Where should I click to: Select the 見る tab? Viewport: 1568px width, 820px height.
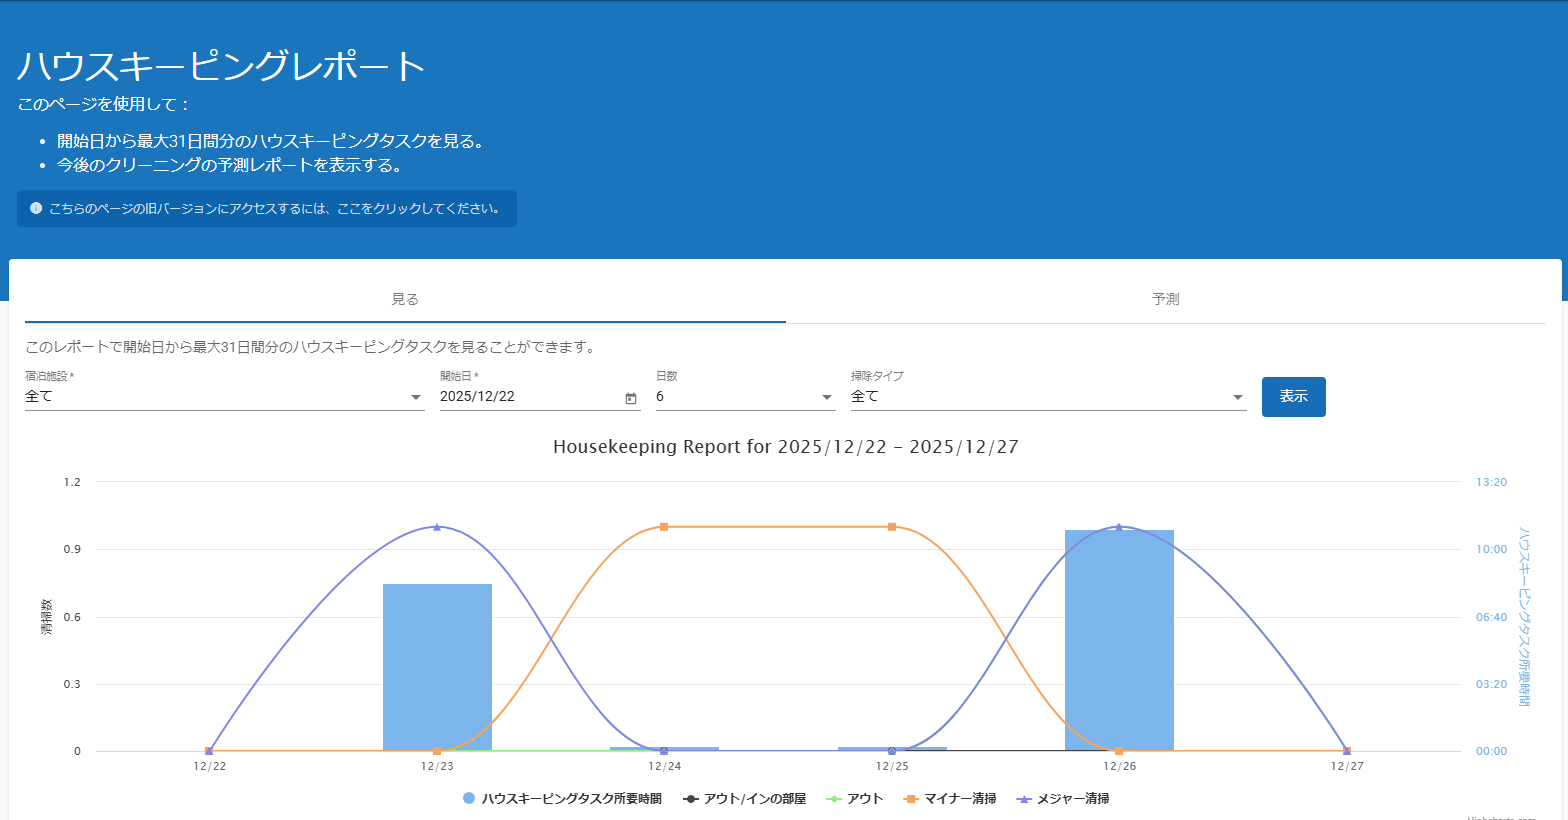(405, 299)
